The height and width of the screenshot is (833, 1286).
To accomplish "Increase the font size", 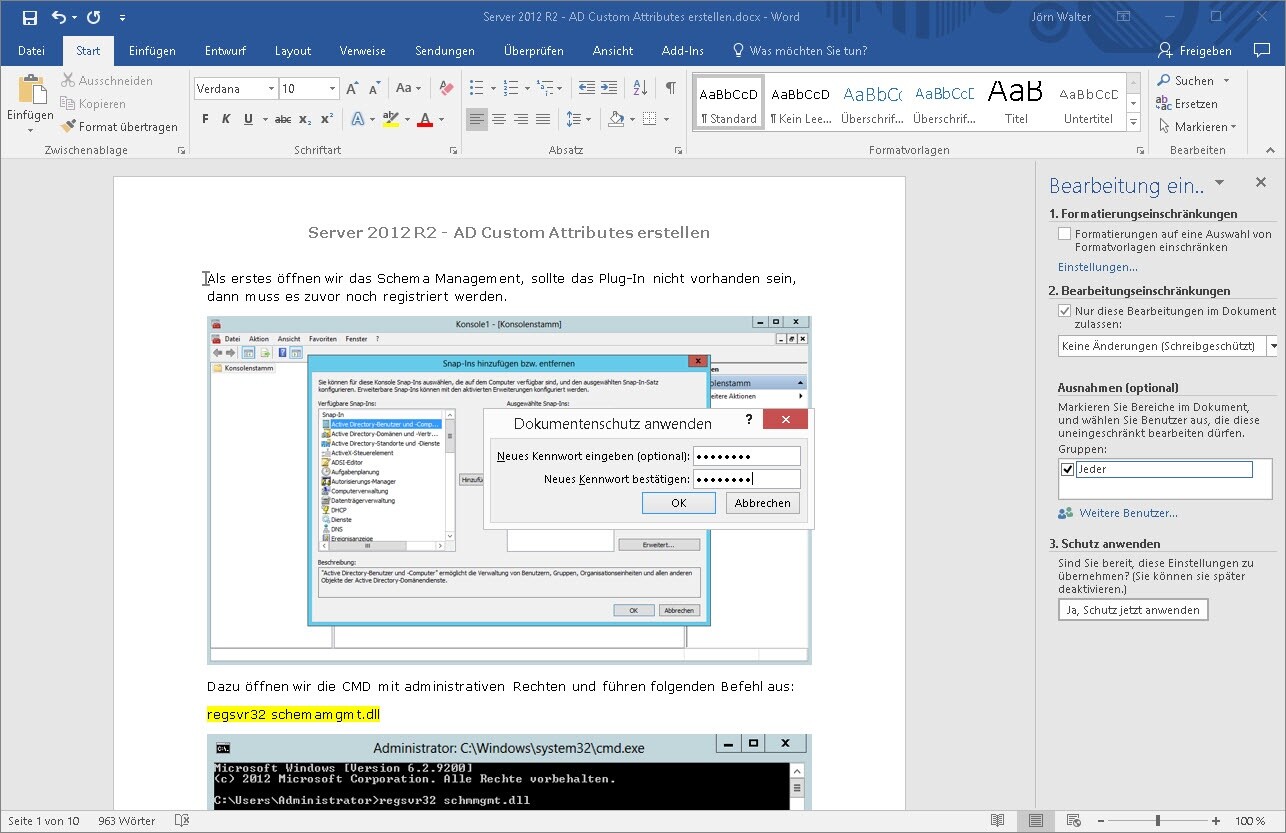I will [352, 88].
